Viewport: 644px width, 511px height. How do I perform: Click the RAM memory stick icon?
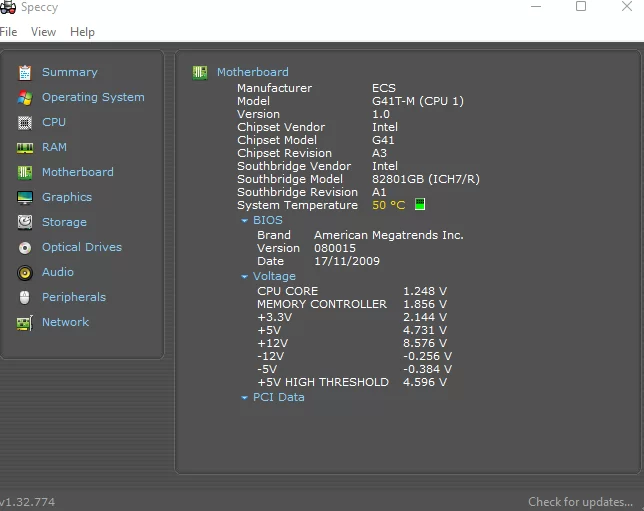(25, 147)
